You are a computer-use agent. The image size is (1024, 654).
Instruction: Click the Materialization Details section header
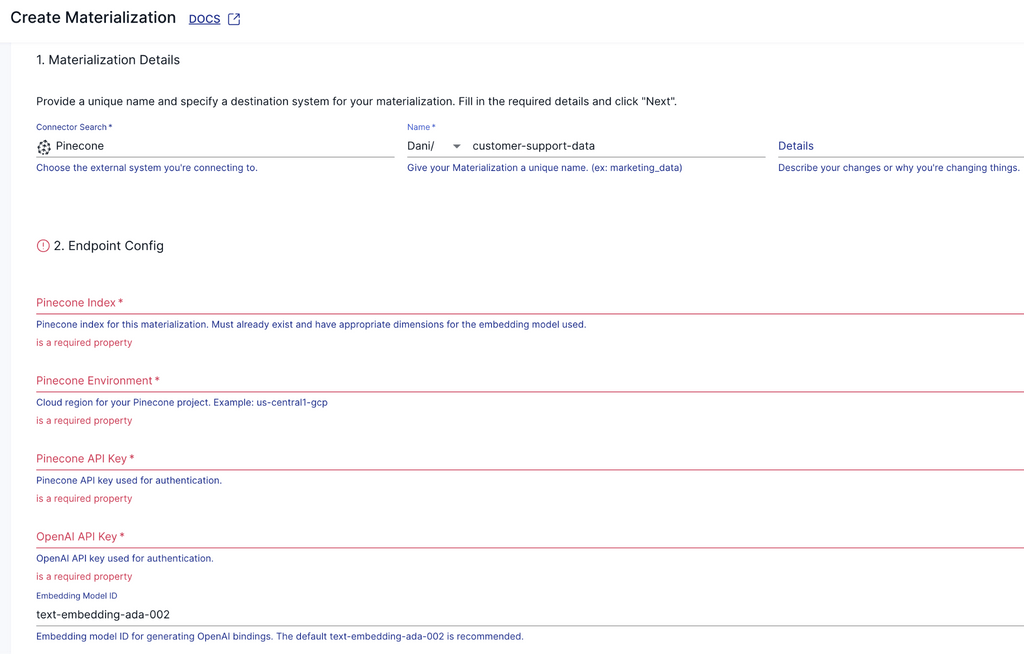[x=108, y=60]
